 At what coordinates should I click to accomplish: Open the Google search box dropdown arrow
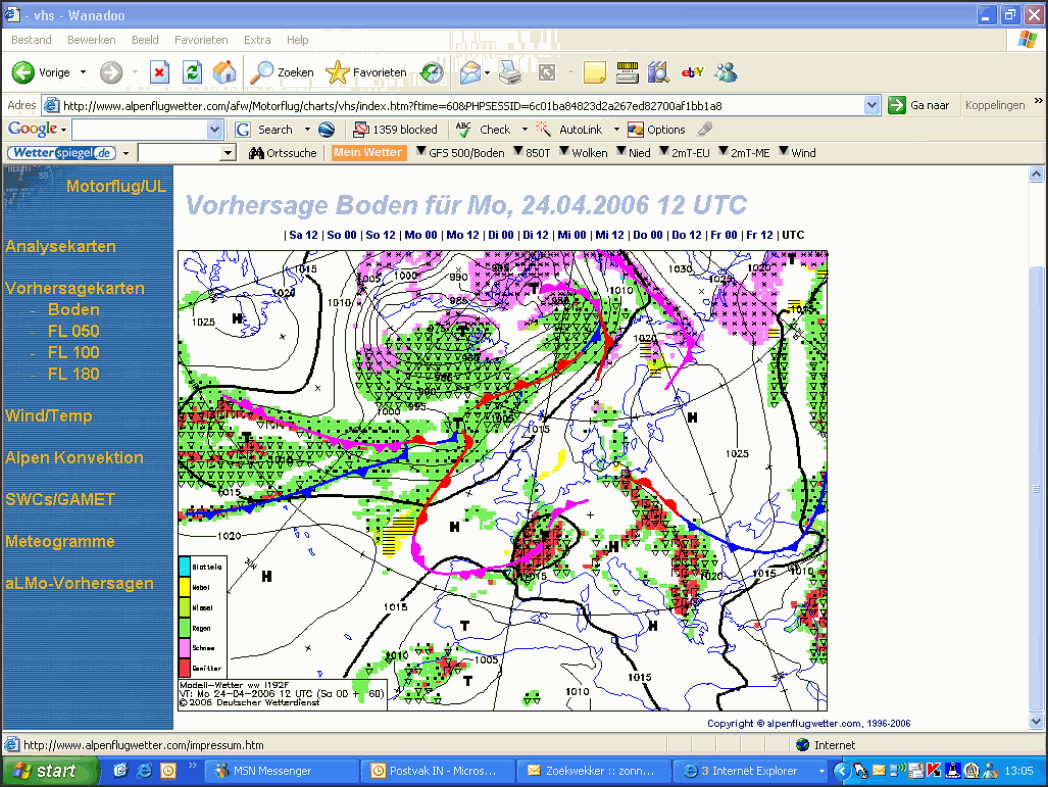coord(215,130)
